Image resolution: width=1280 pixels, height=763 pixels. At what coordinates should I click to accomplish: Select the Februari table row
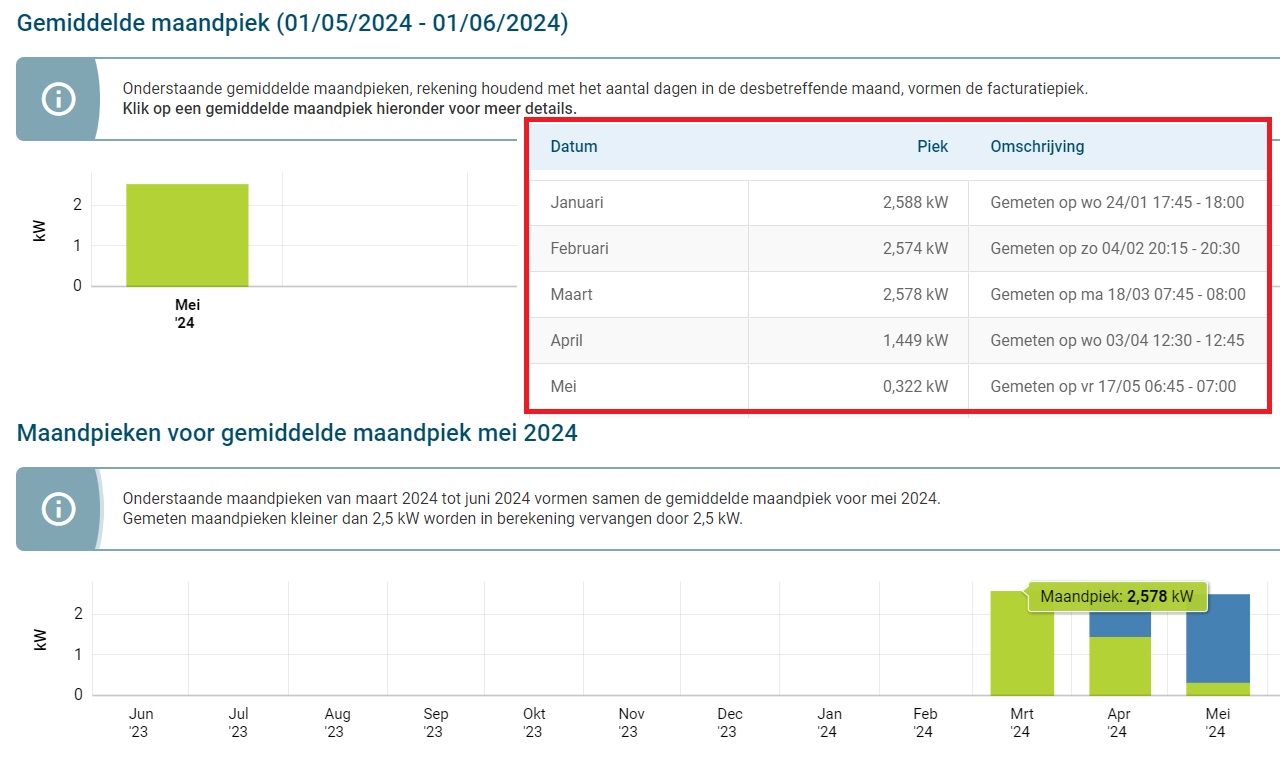(579, 248)
